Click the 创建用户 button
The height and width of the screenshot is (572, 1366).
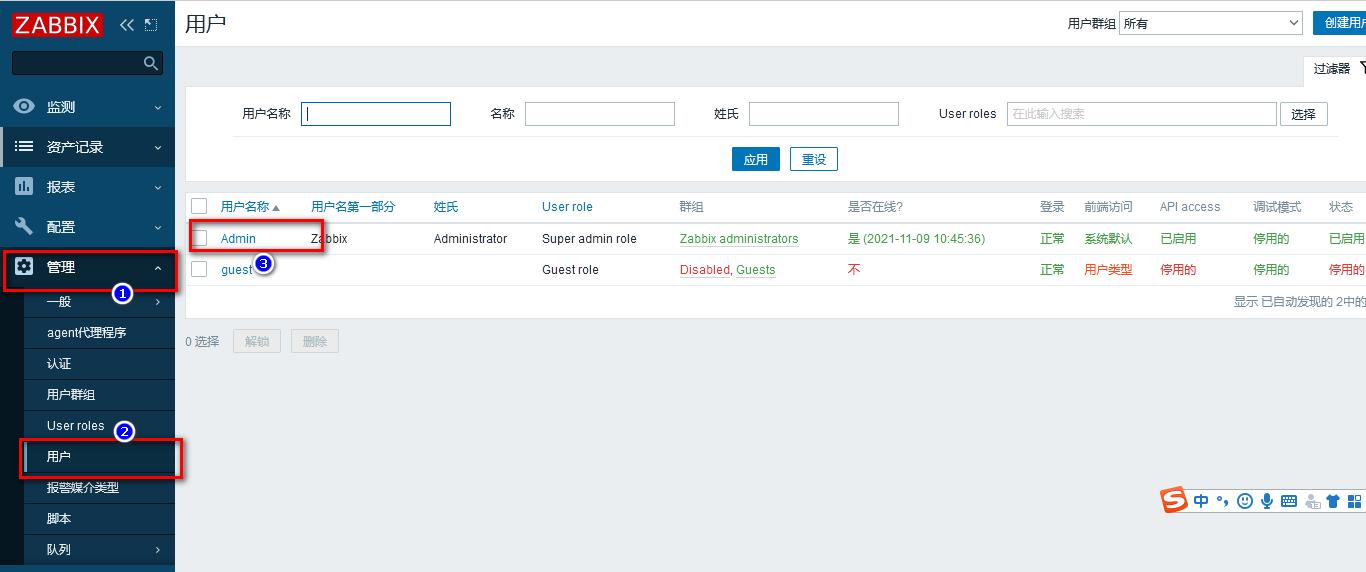[1340, 23]
